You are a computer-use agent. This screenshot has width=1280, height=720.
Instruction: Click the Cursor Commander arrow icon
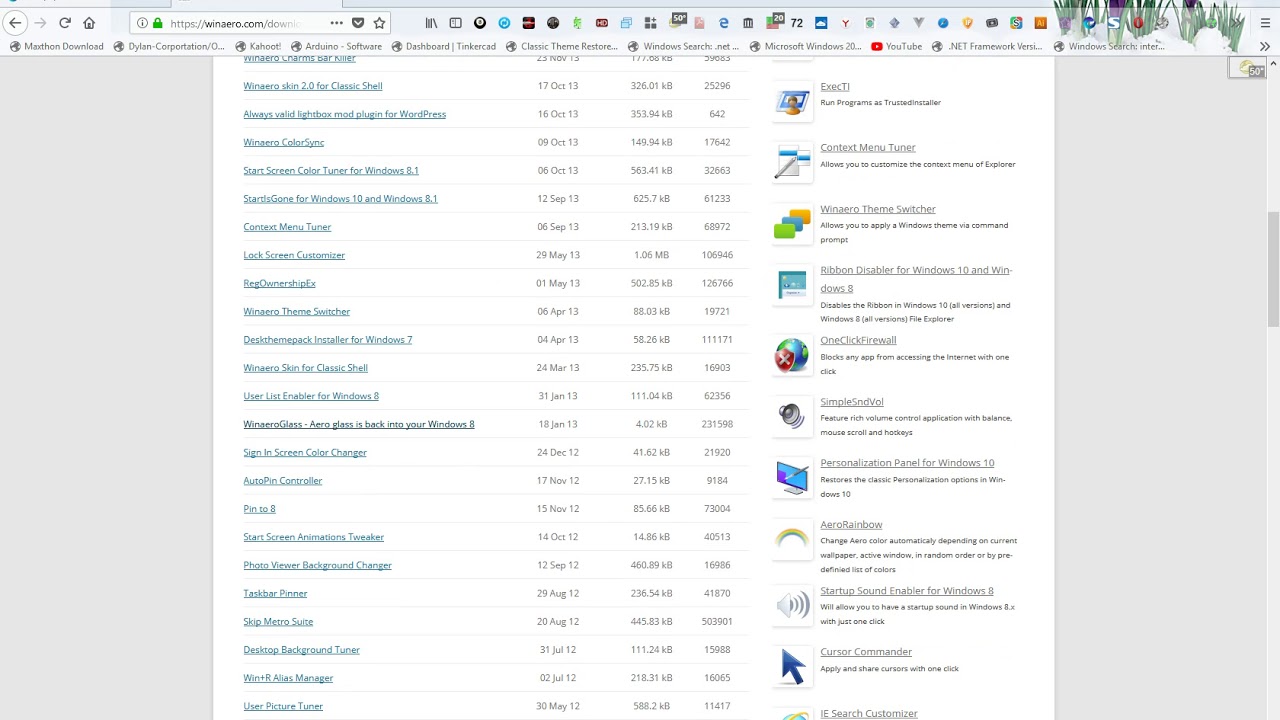(x=792, y=666)
